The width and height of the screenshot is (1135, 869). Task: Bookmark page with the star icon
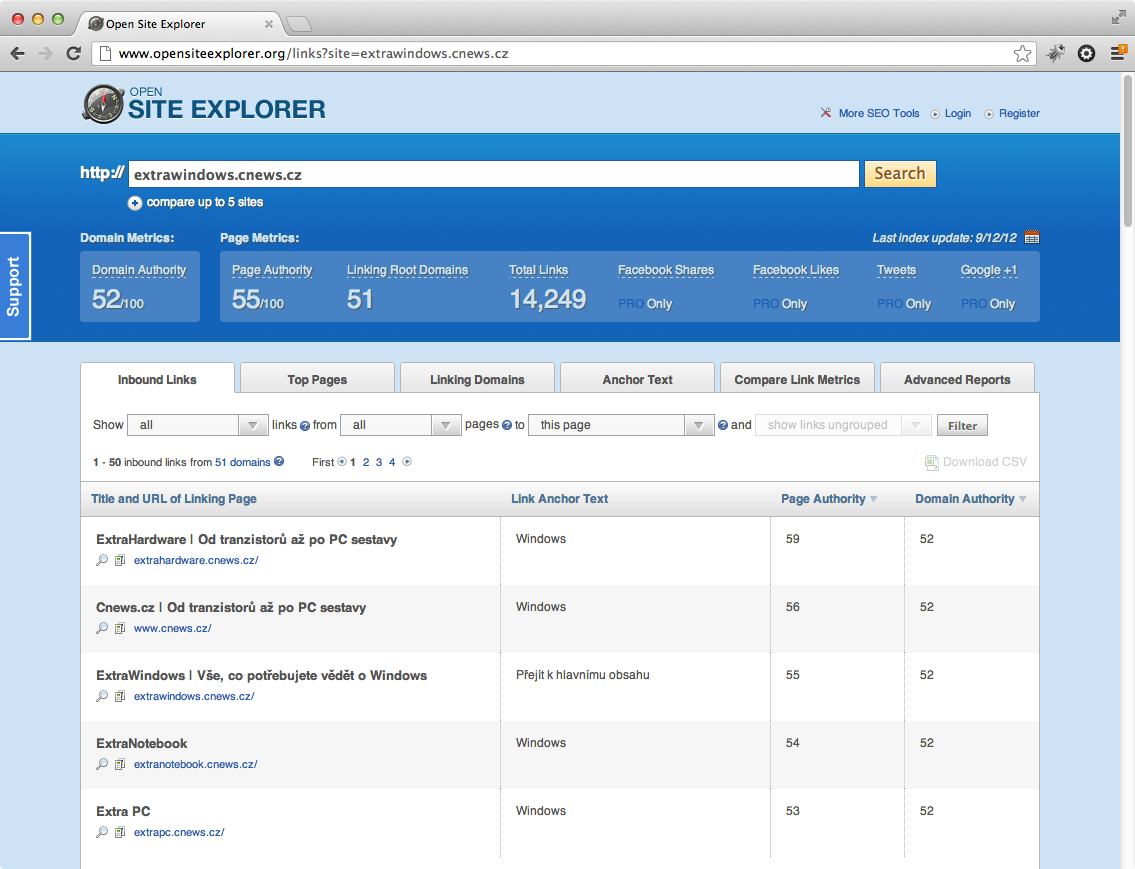pos(1022,54)
